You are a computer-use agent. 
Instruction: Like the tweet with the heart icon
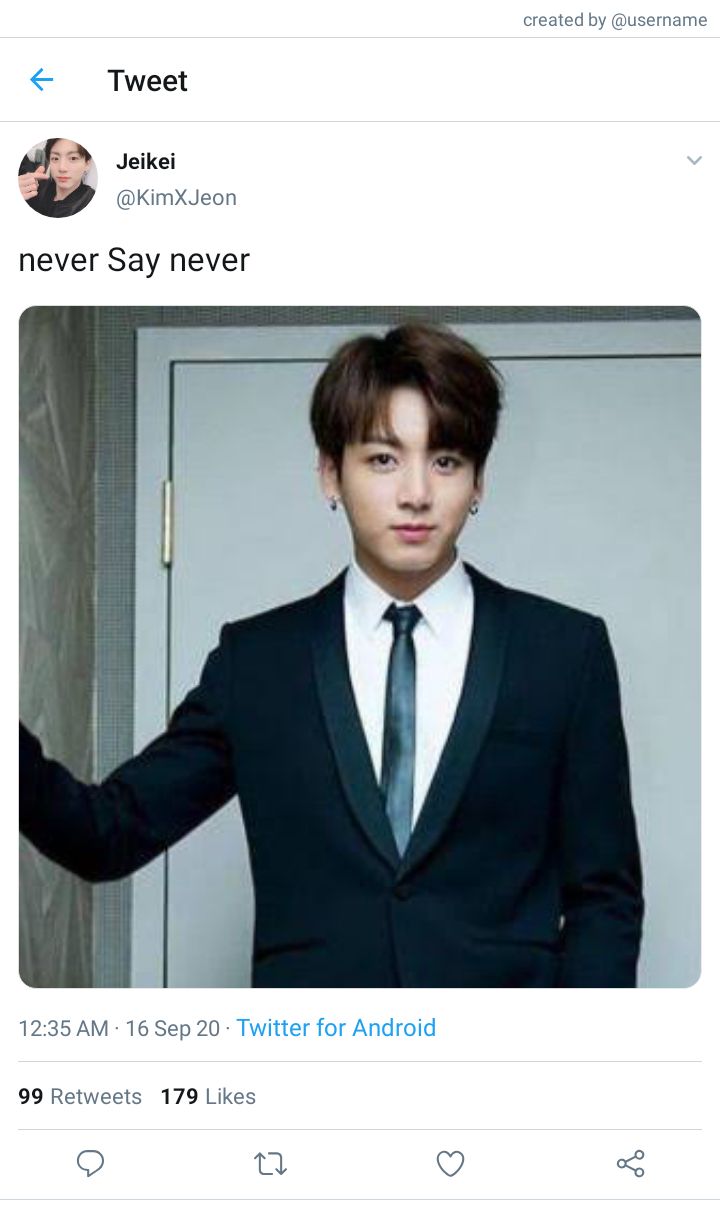(451, 1164)
